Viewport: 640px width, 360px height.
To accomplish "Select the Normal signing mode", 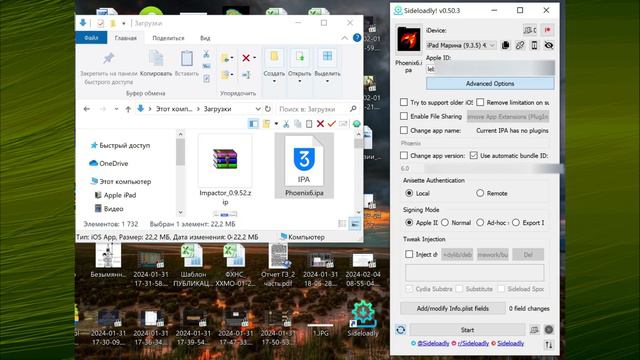I will tap(445, 222).
